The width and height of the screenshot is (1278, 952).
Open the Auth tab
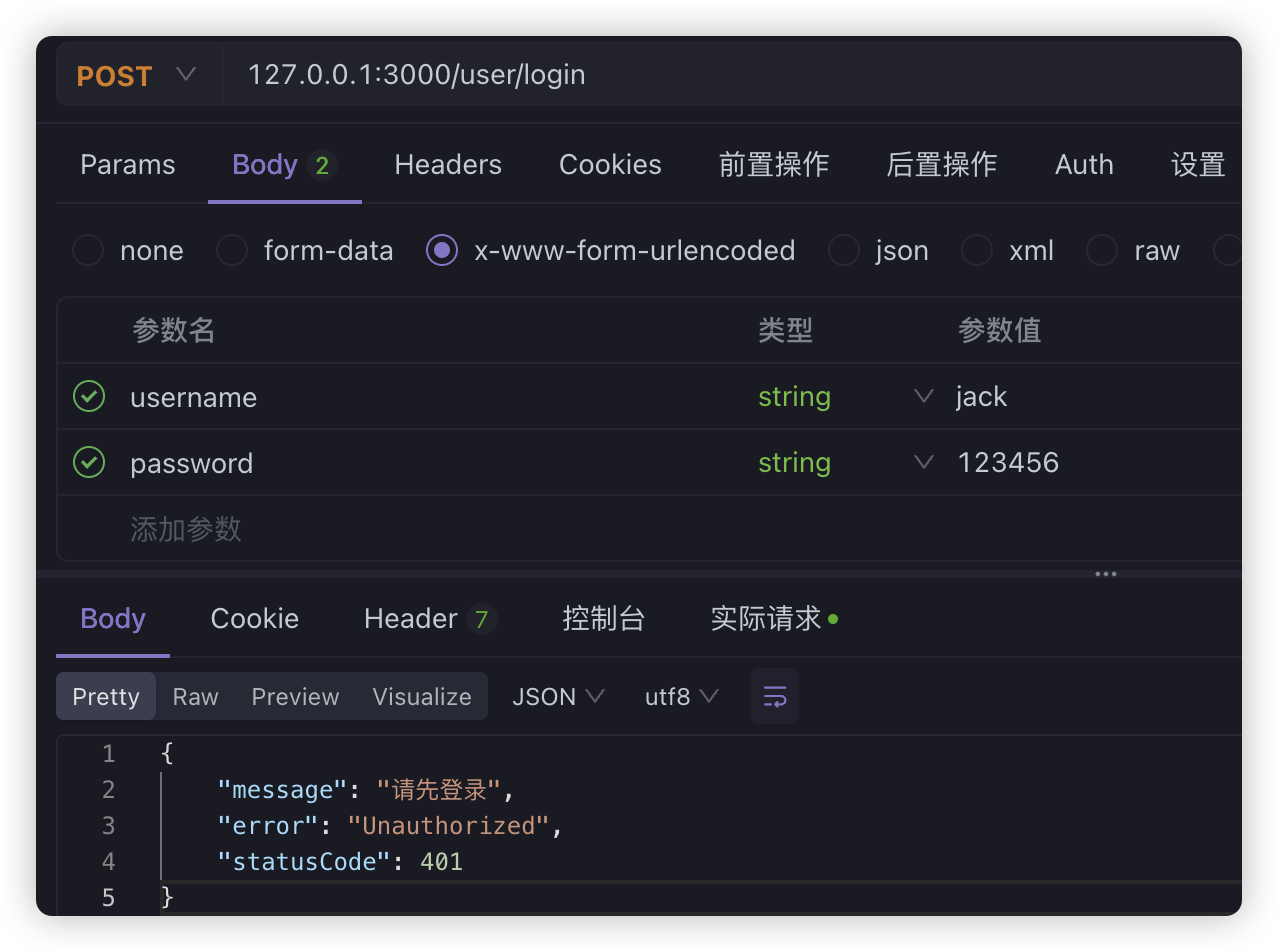(1083, 165)
